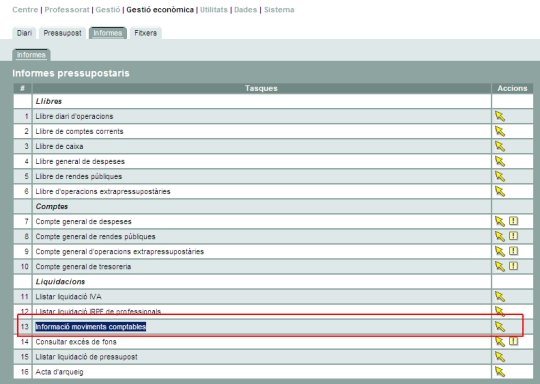540x384 pixels.
Task: Open the Sistema menu
Action: (279, 10)
